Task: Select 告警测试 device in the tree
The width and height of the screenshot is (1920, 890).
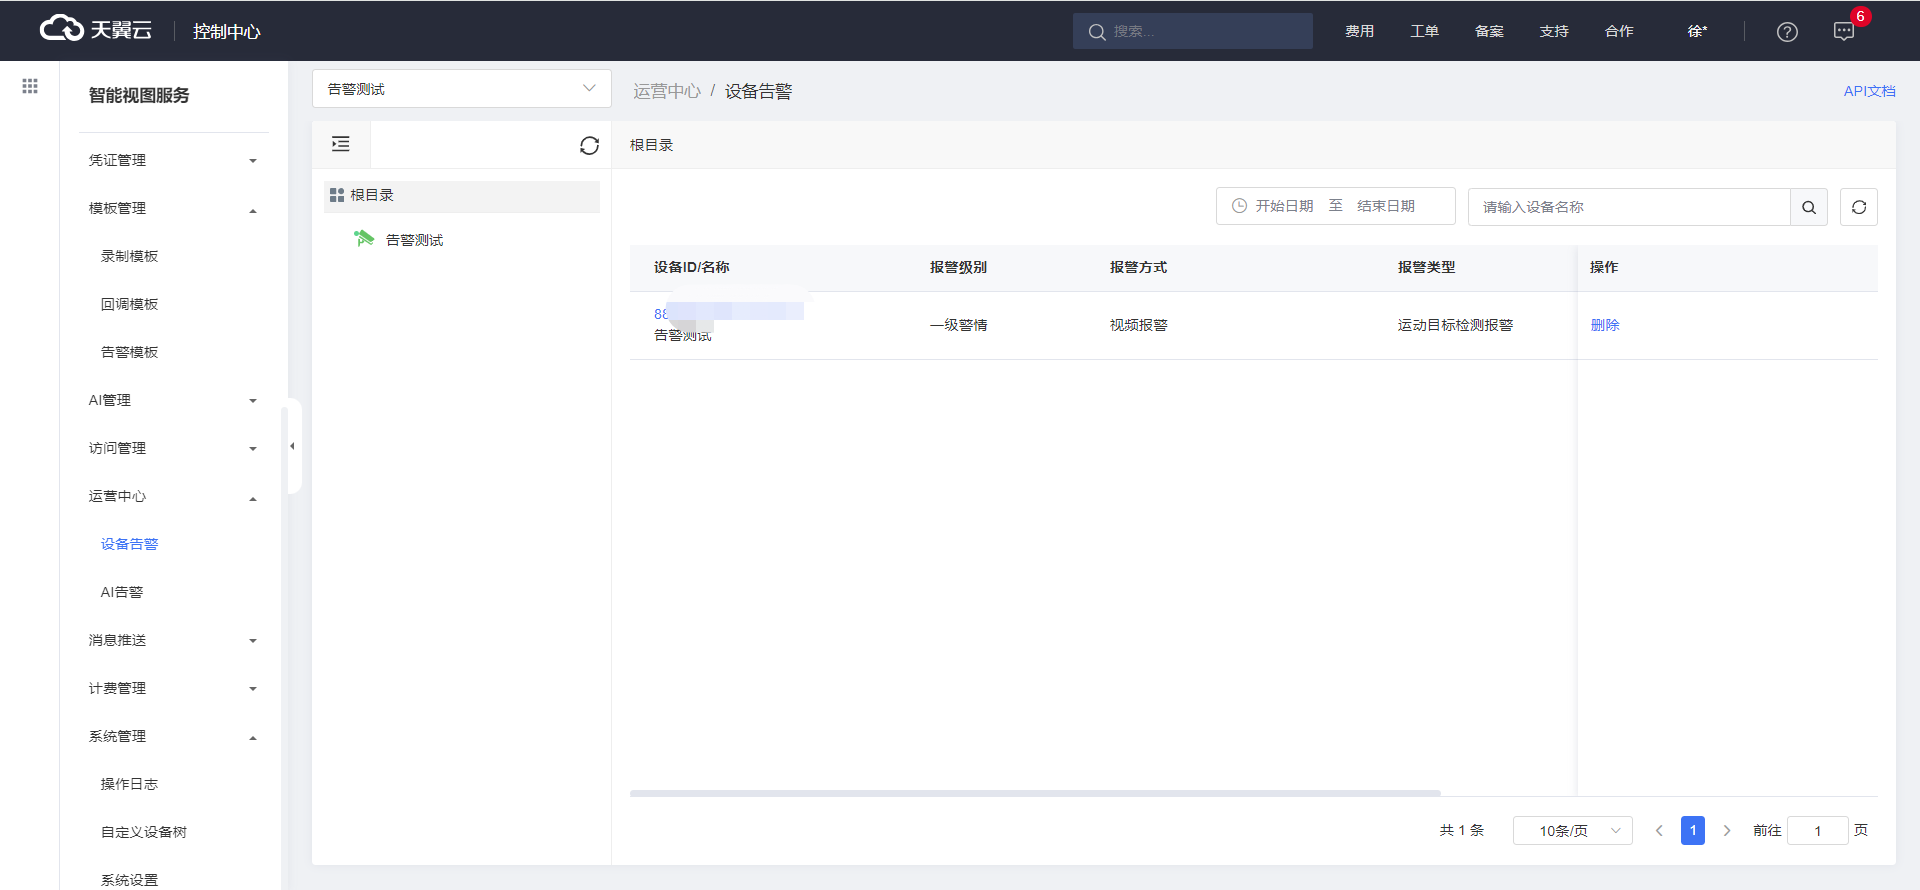Action: pyautogui.click(x=414, y=240)
